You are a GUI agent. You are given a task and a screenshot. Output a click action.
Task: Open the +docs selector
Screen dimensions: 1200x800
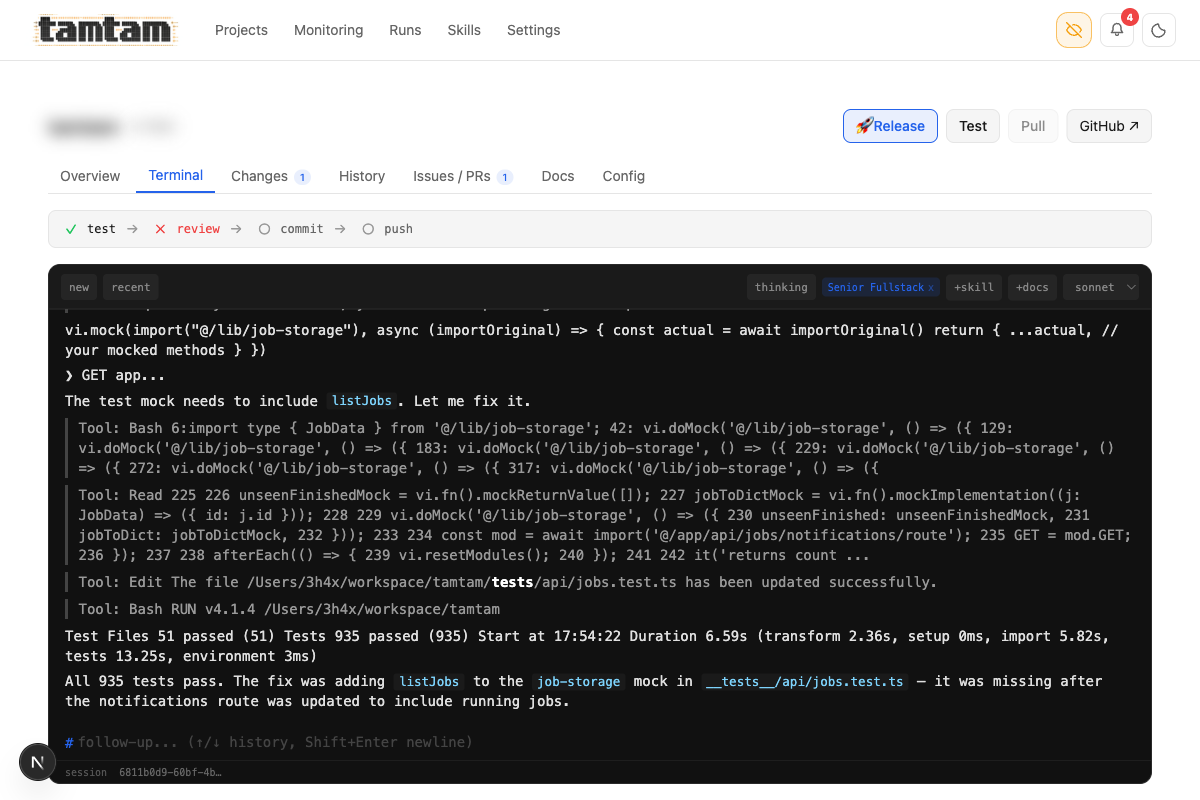coord(1032,287)
